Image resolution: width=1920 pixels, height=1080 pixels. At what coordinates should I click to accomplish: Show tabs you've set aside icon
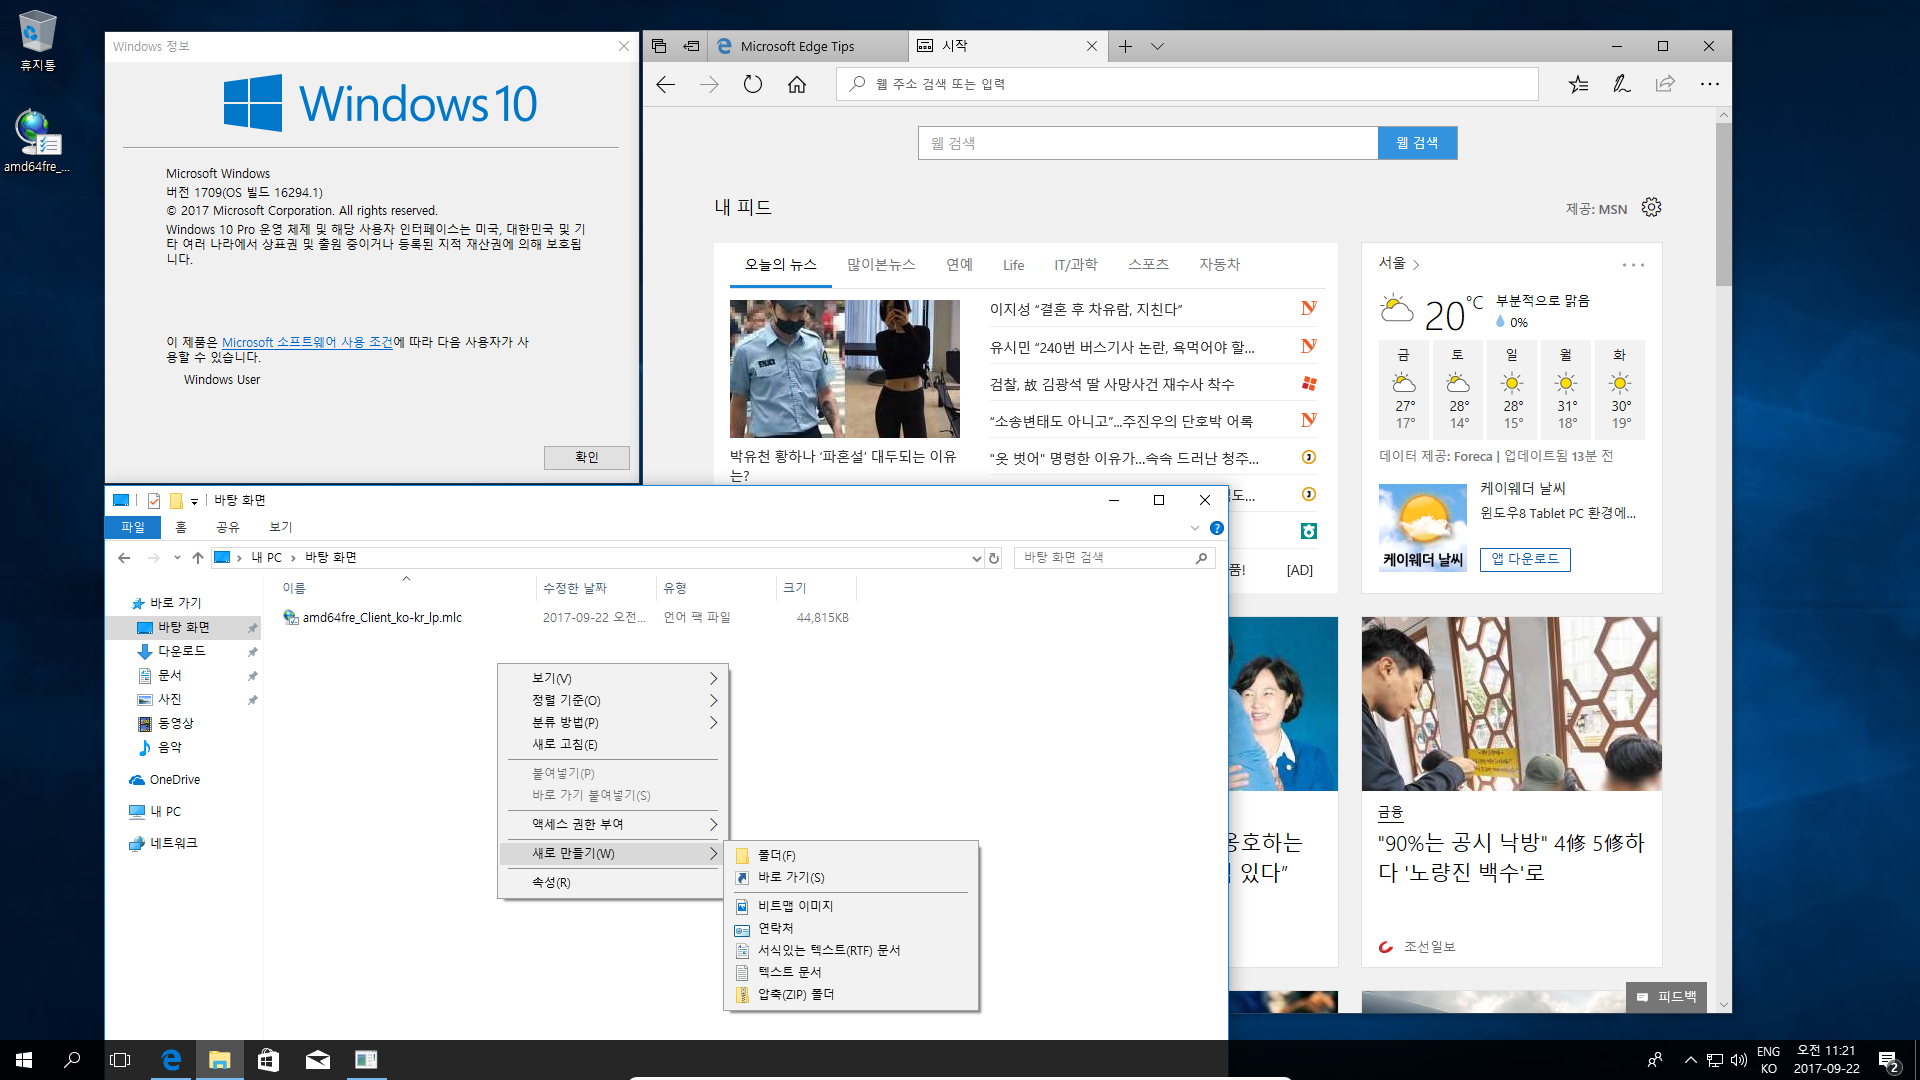pos(659,46)
